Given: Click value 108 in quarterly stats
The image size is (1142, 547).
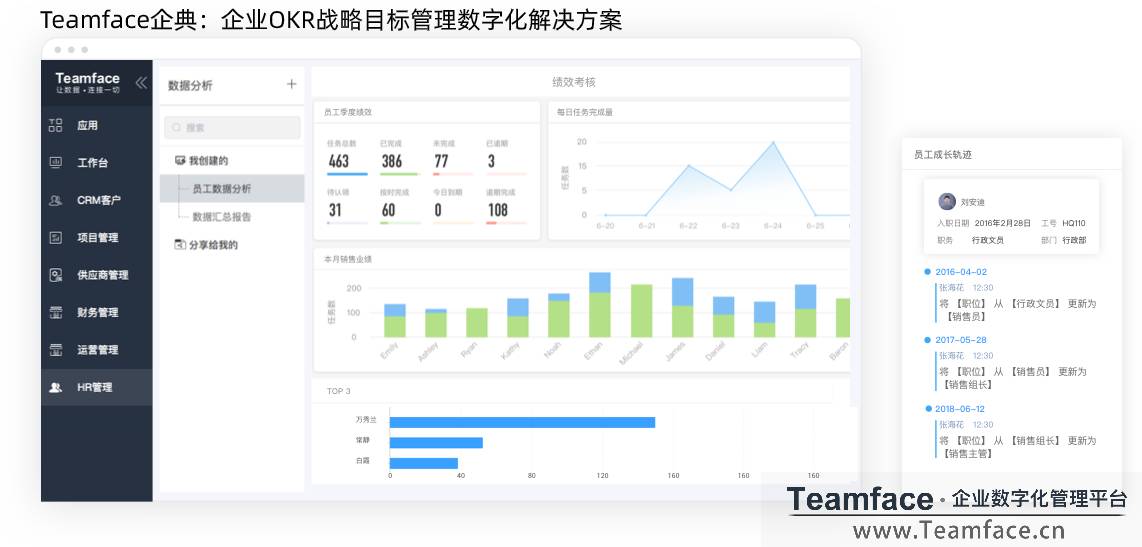Looking at the screenshot, I should tap(497, 210).
